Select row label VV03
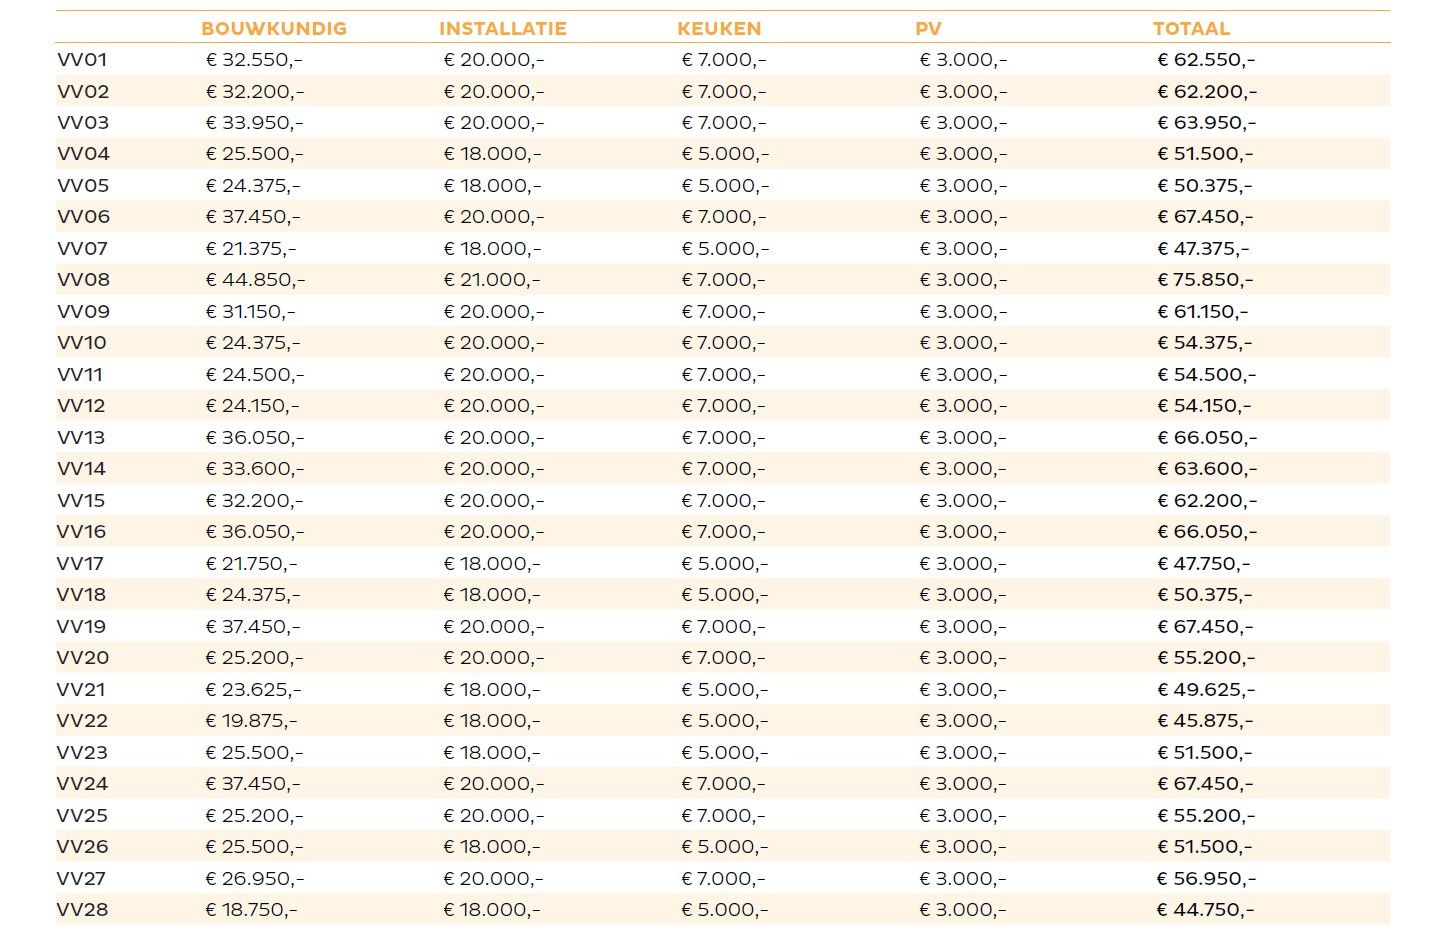Image resolution: width=1456 pixels, height=942 pixels. coord(83,123)
